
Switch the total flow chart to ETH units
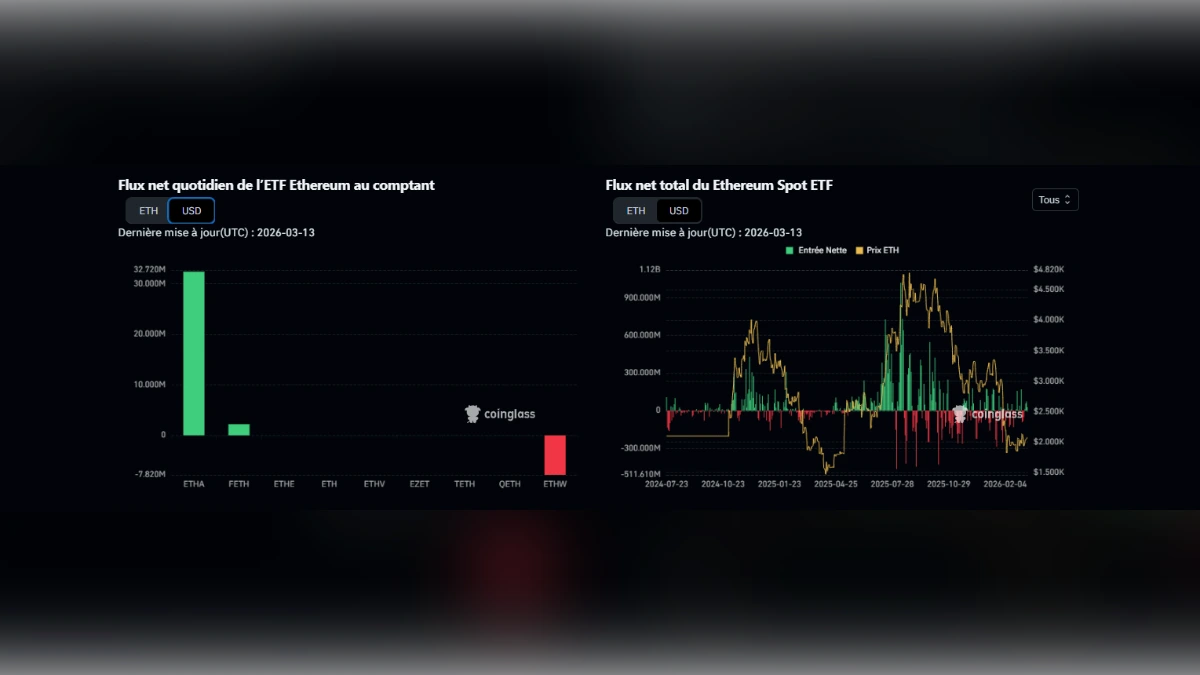coord(634,210)
